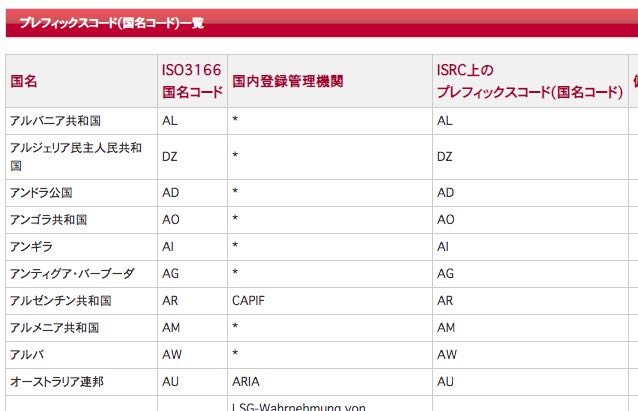Click the asterisk in アンドラ公国 row

pos(235,191)
